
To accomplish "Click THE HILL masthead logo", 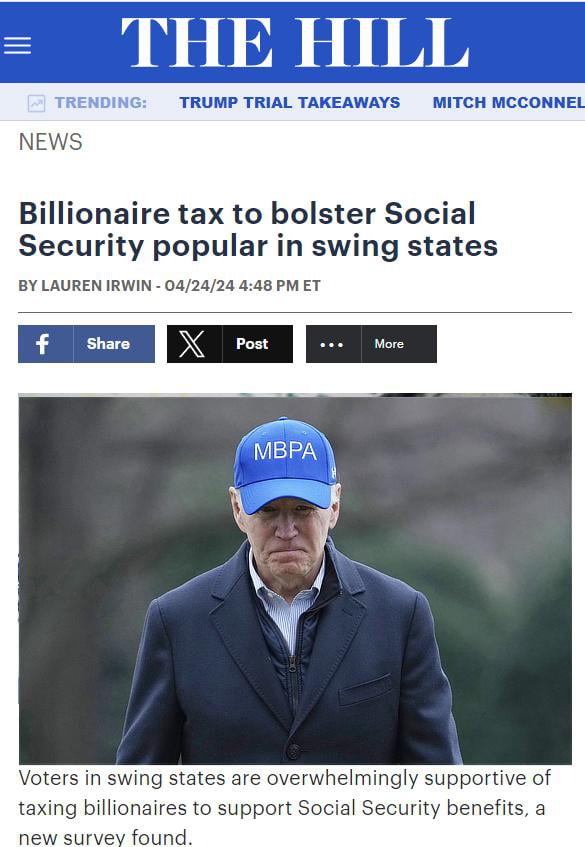I will click(x=292, y=44).
